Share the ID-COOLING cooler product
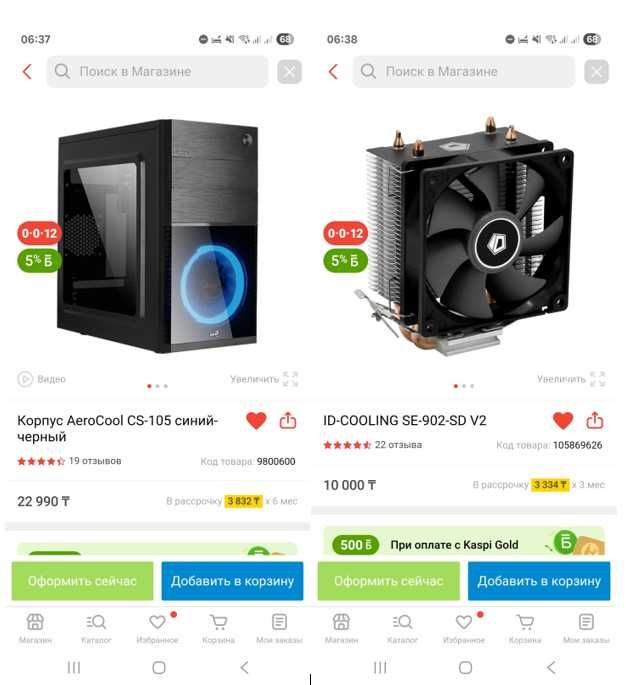Screen dimensions: 632x685 [594, 421]
